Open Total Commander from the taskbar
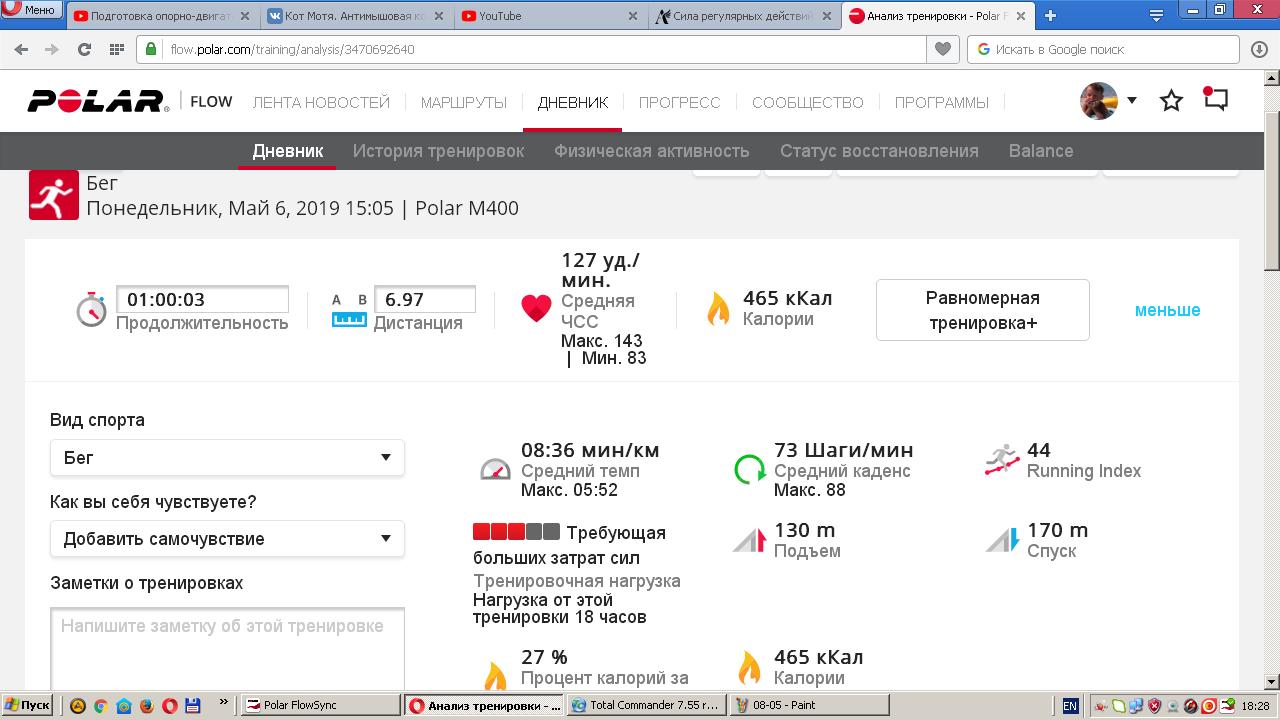The image size is (1280, 720). pyautogui.click(x=646, y=705)
